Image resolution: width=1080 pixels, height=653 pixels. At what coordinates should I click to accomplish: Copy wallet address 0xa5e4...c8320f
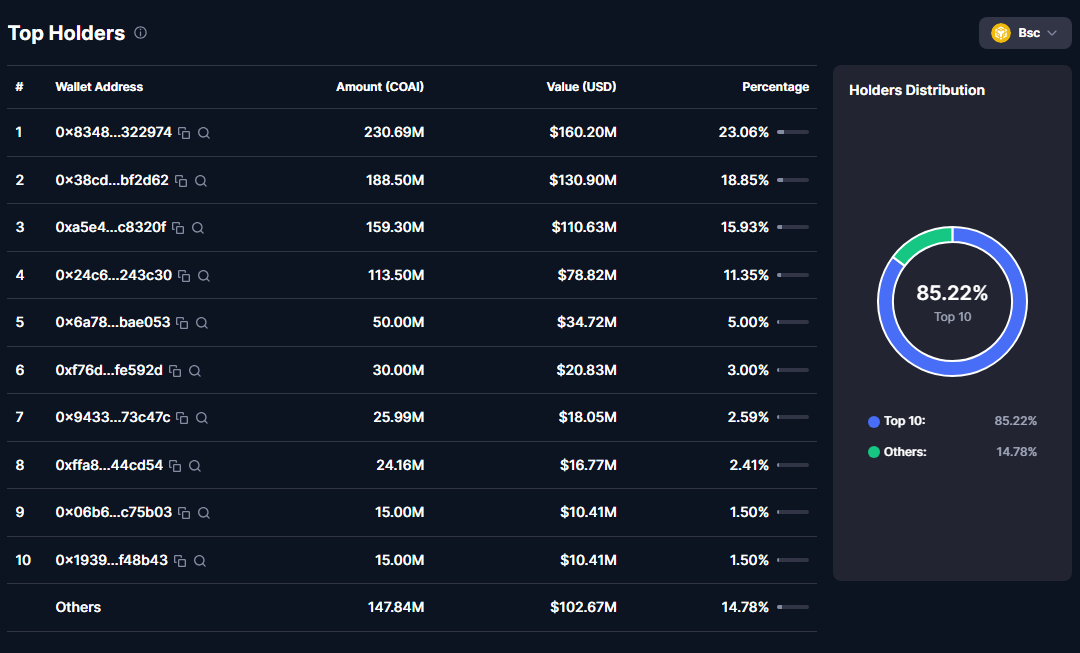click(178, 228)
